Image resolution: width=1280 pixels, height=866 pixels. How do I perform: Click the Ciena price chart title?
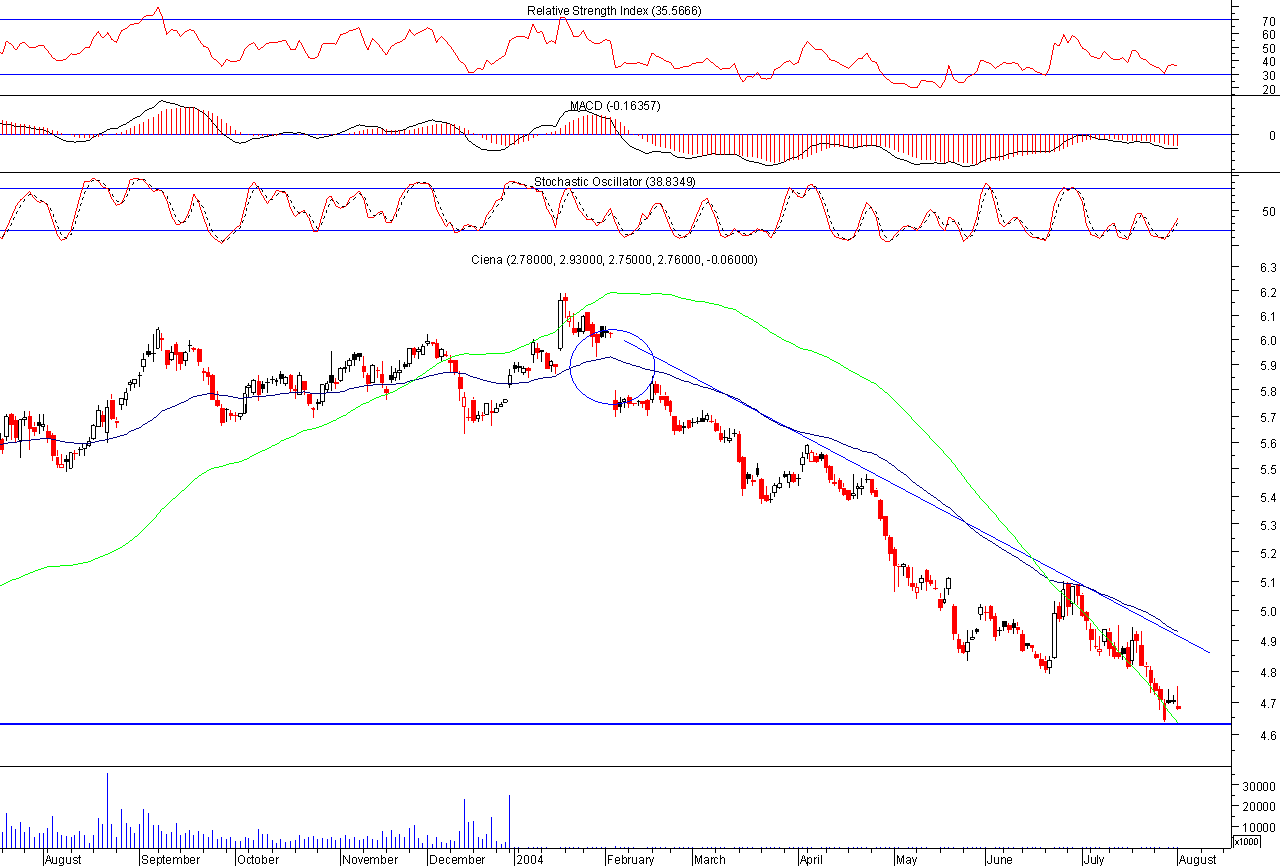click(x=614, y=260)
